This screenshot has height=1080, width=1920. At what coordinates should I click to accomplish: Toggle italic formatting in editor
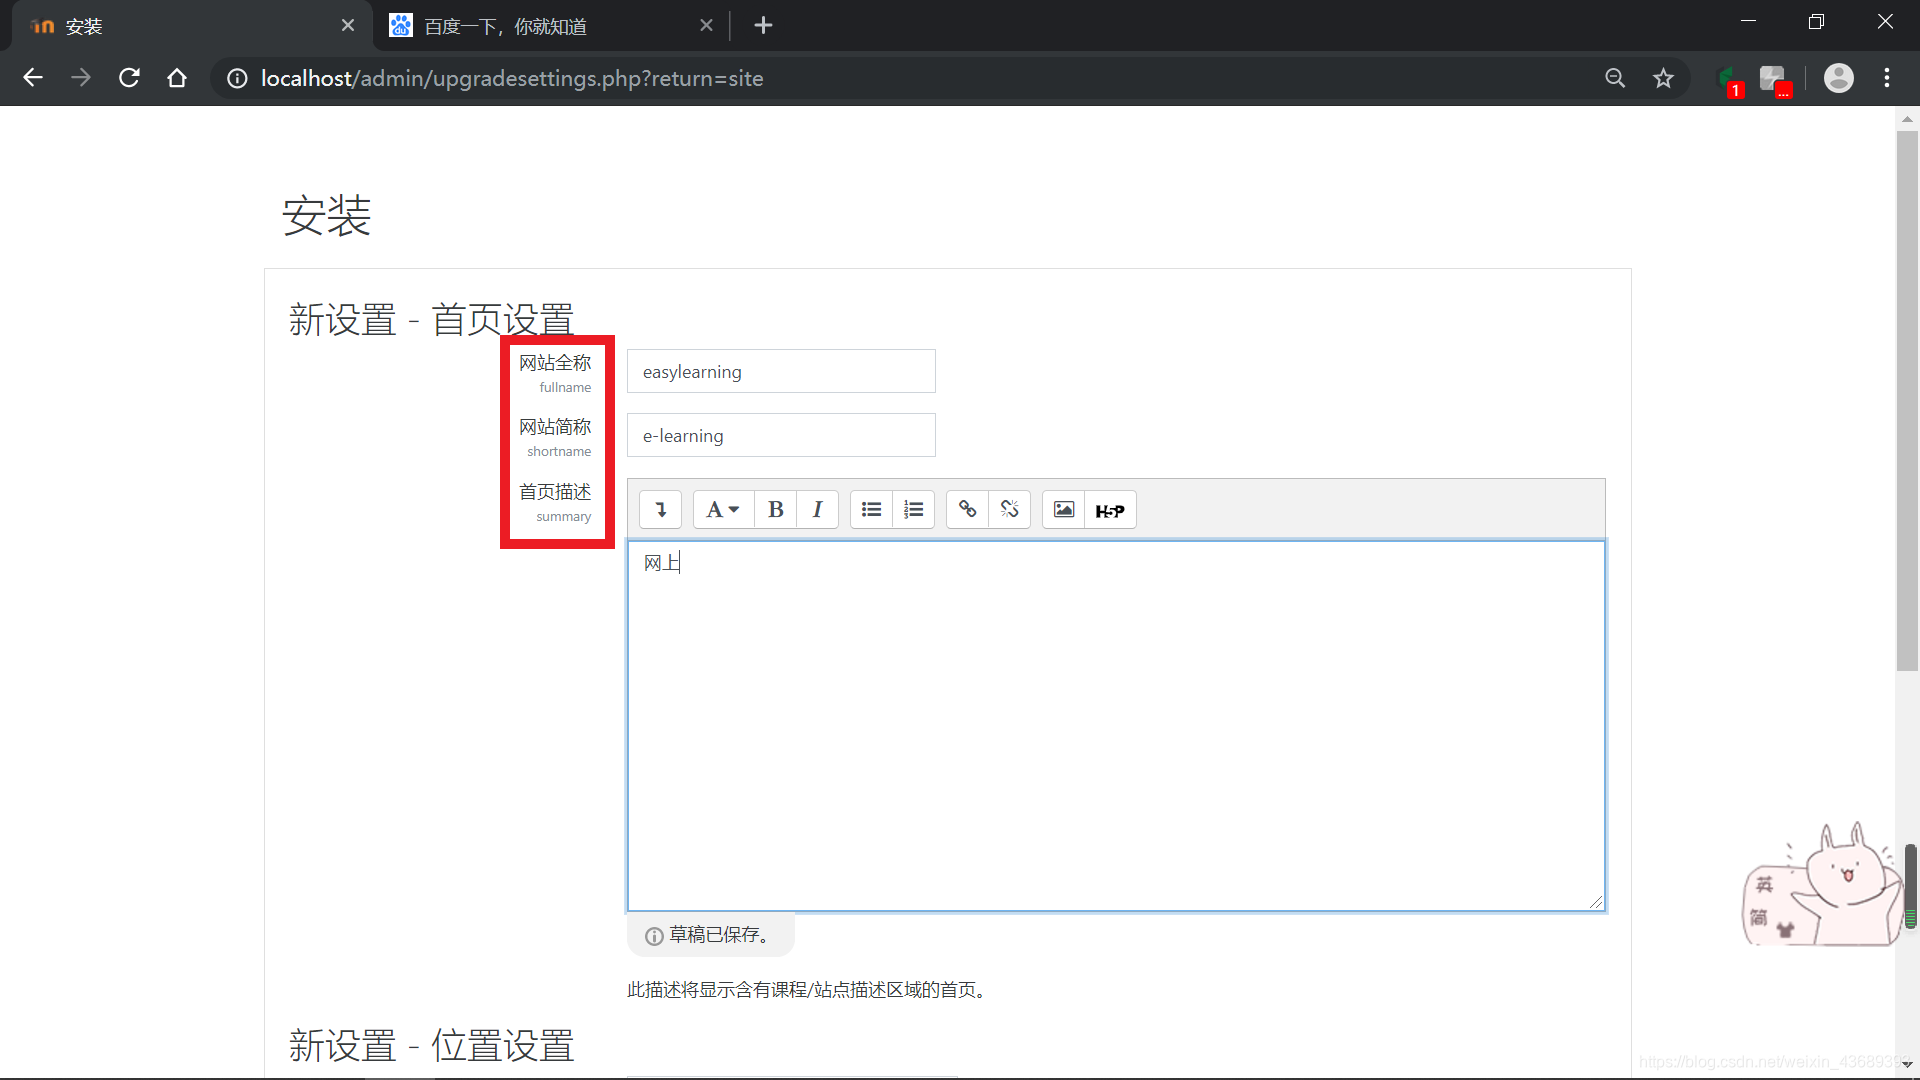pos(817,510)
